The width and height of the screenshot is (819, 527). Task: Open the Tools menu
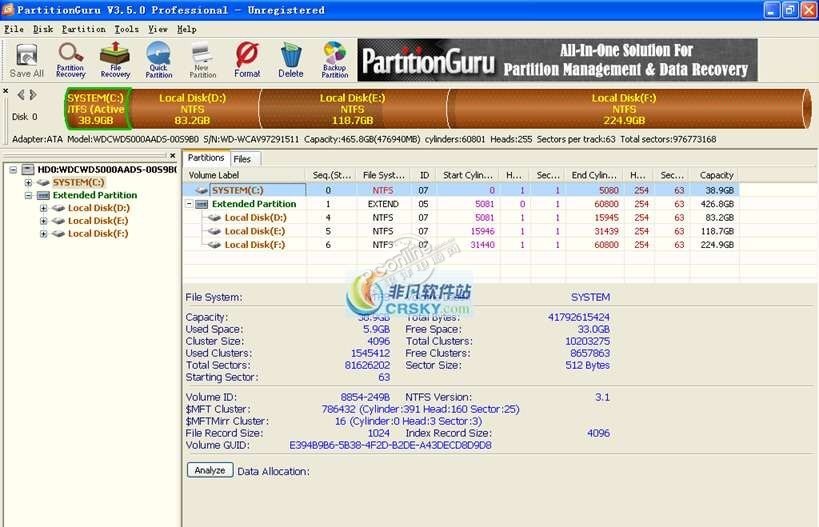[126, 29]
